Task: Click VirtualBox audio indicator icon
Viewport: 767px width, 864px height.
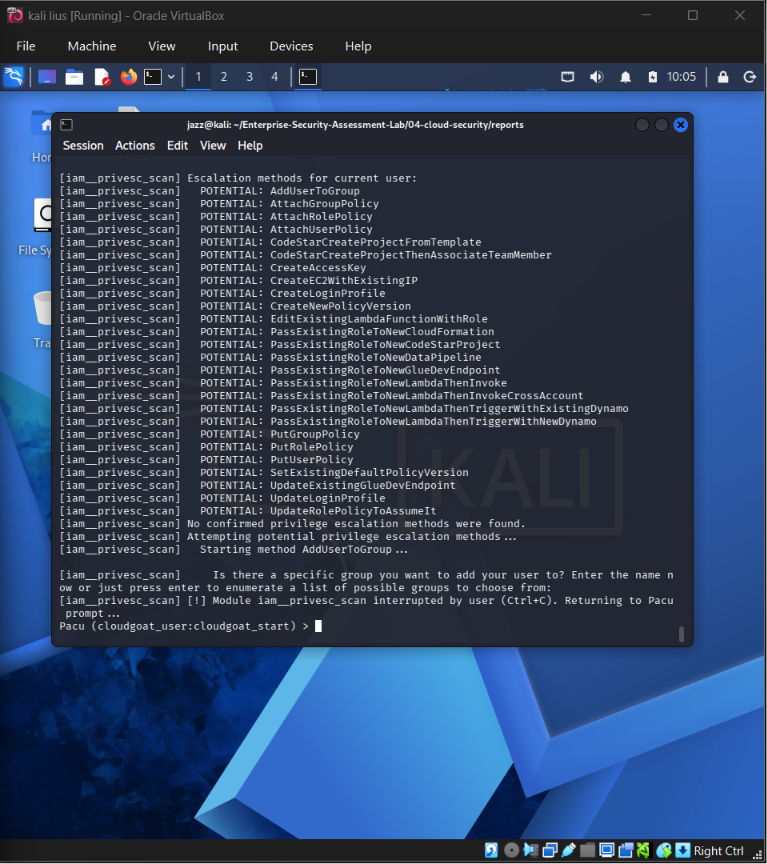Action: [x=531, y=850]
